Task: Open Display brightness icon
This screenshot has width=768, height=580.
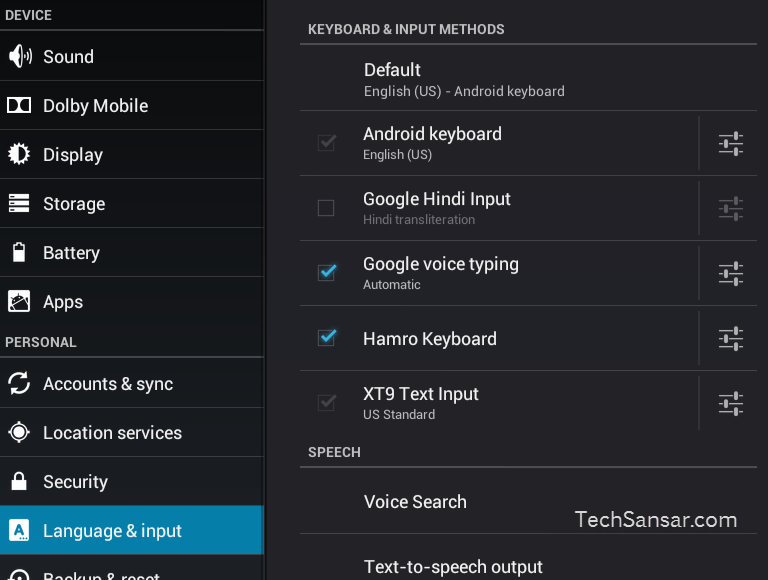Action: 19,154
